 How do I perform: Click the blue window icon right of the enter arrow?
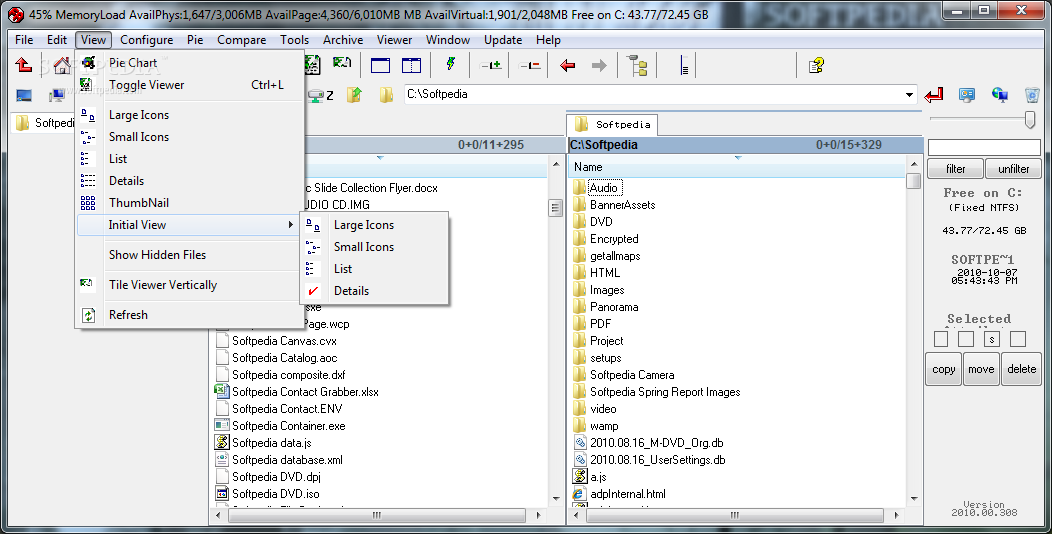[x=967, y=95]
